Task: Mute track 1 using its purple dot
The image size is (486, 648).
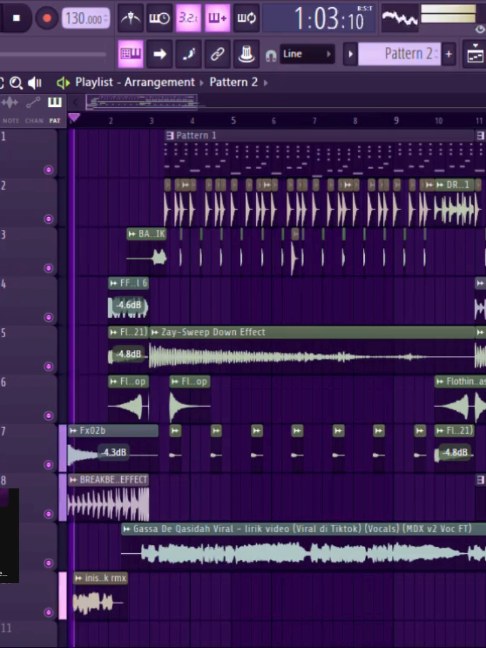Action: point(48,170)
